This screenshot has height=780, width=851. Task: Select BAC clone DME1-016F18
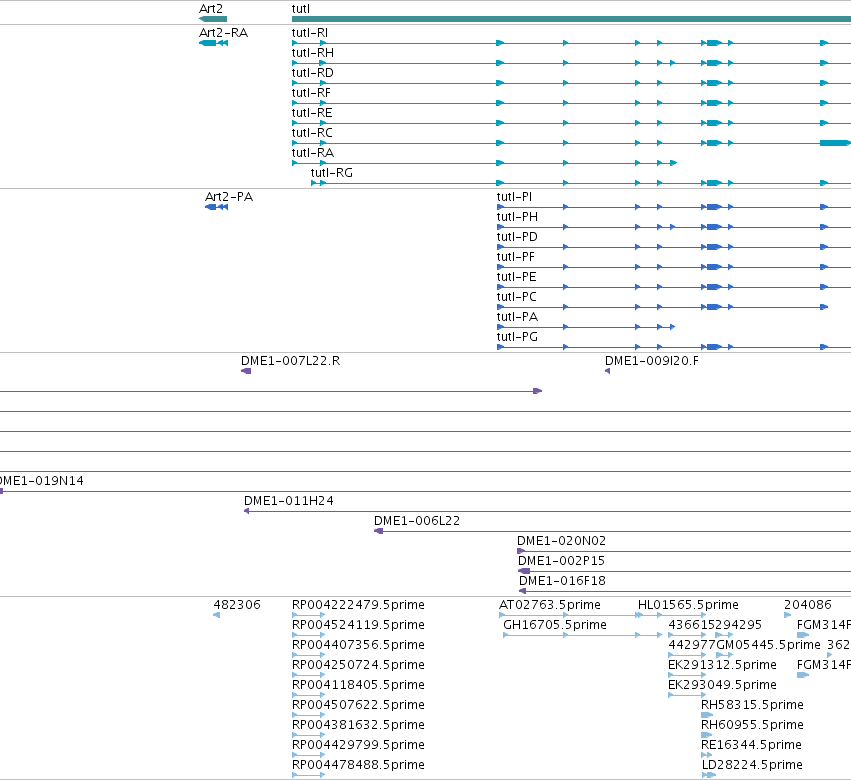tap(562, 581)
